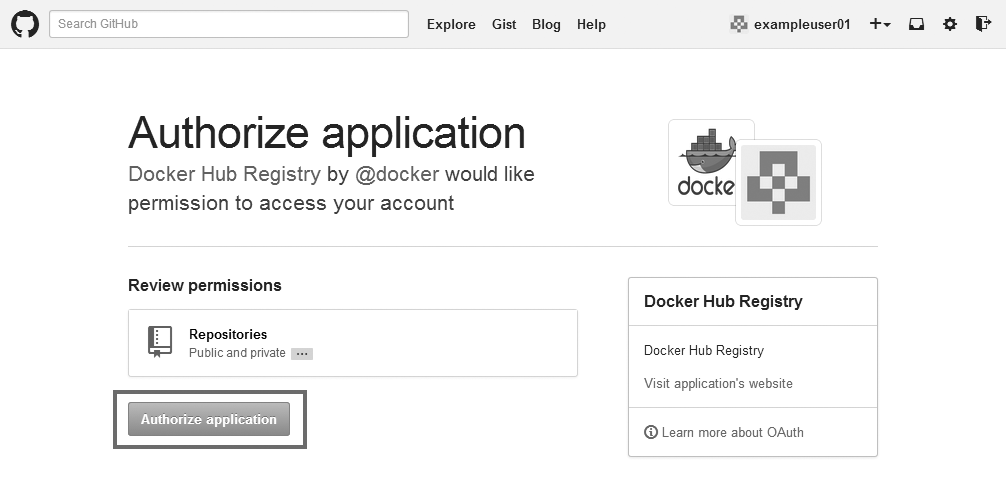Image resolution: width=1006 pixels, height=482 pixels.
Task: Expand the repositories permission ellipsis details
Action: click(x=302, y=354)
